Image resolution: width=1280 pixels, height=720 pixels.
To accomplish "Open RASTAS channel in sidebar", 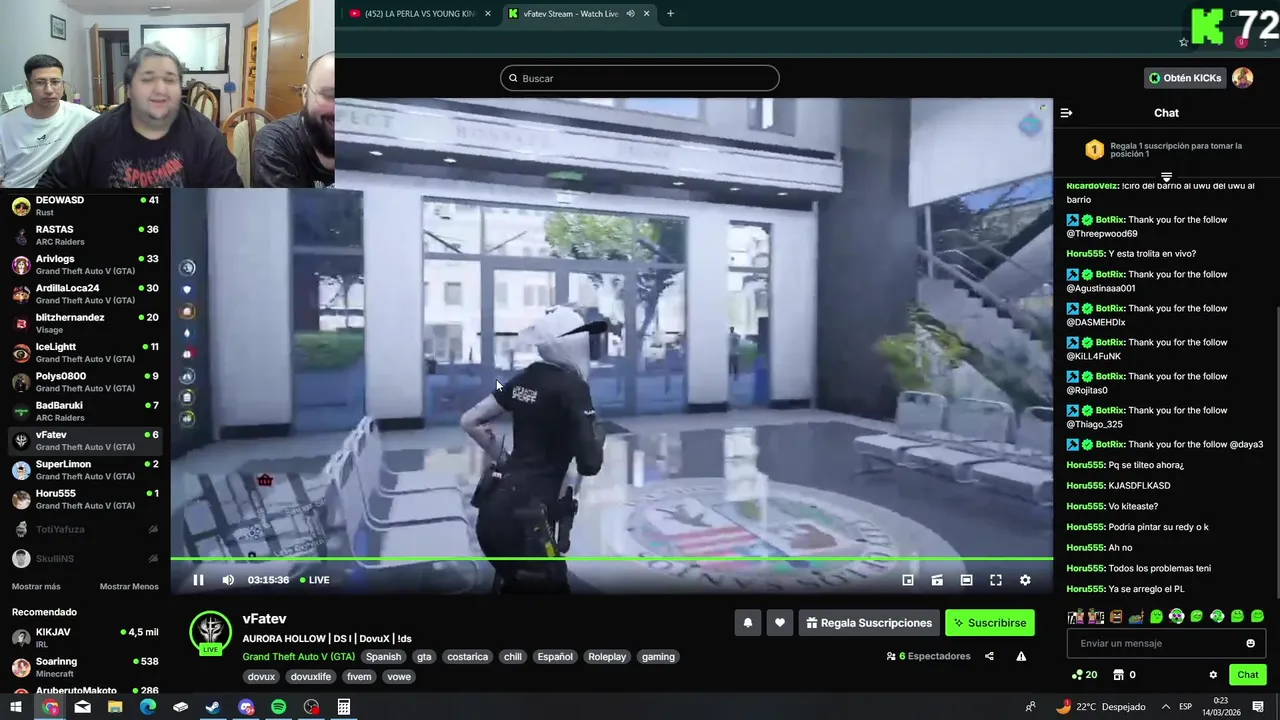I will (85, 236).
